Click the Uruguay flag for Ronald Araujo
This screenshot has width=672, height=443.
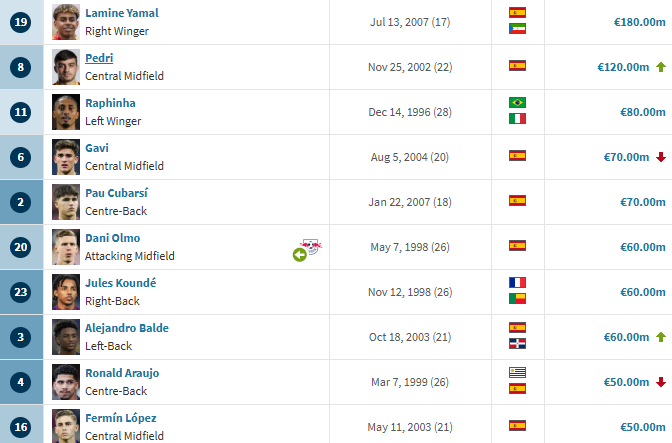(x=517, y=373)
